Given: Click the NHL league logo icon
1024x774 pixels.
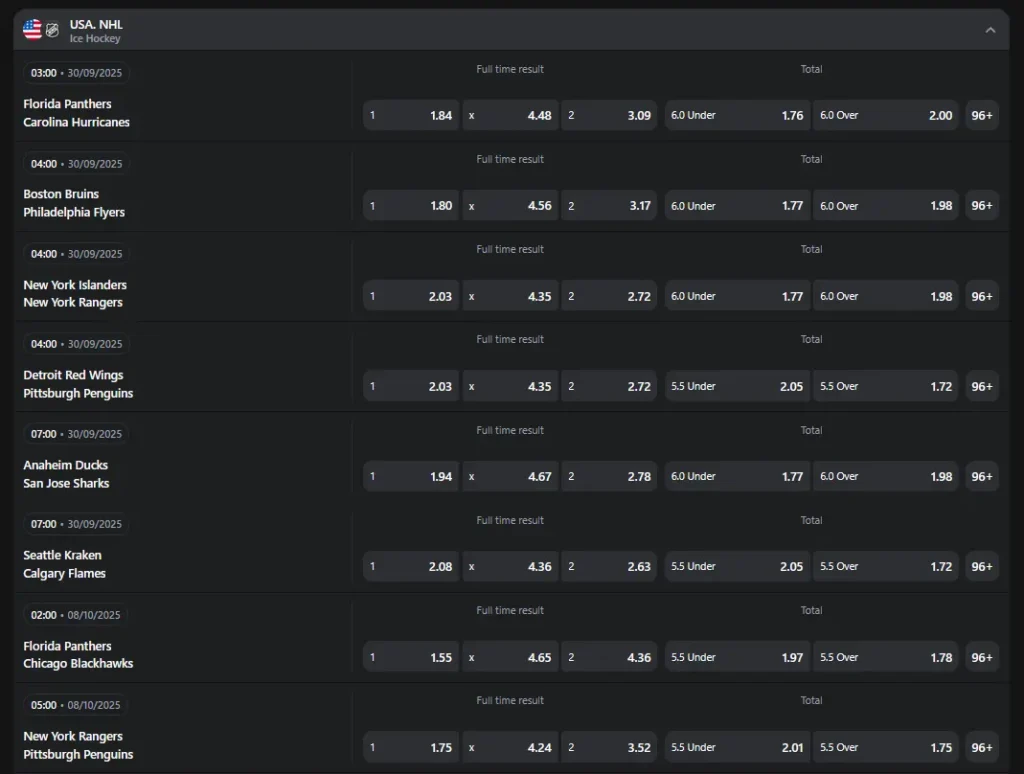Looking at the screenshot, I should click(53, 30).
